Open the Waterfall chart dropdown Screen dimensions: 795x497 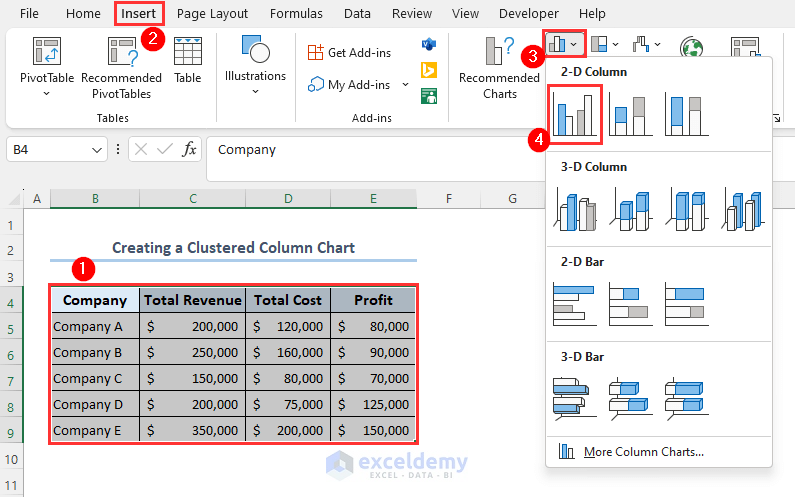click(646, 44)
